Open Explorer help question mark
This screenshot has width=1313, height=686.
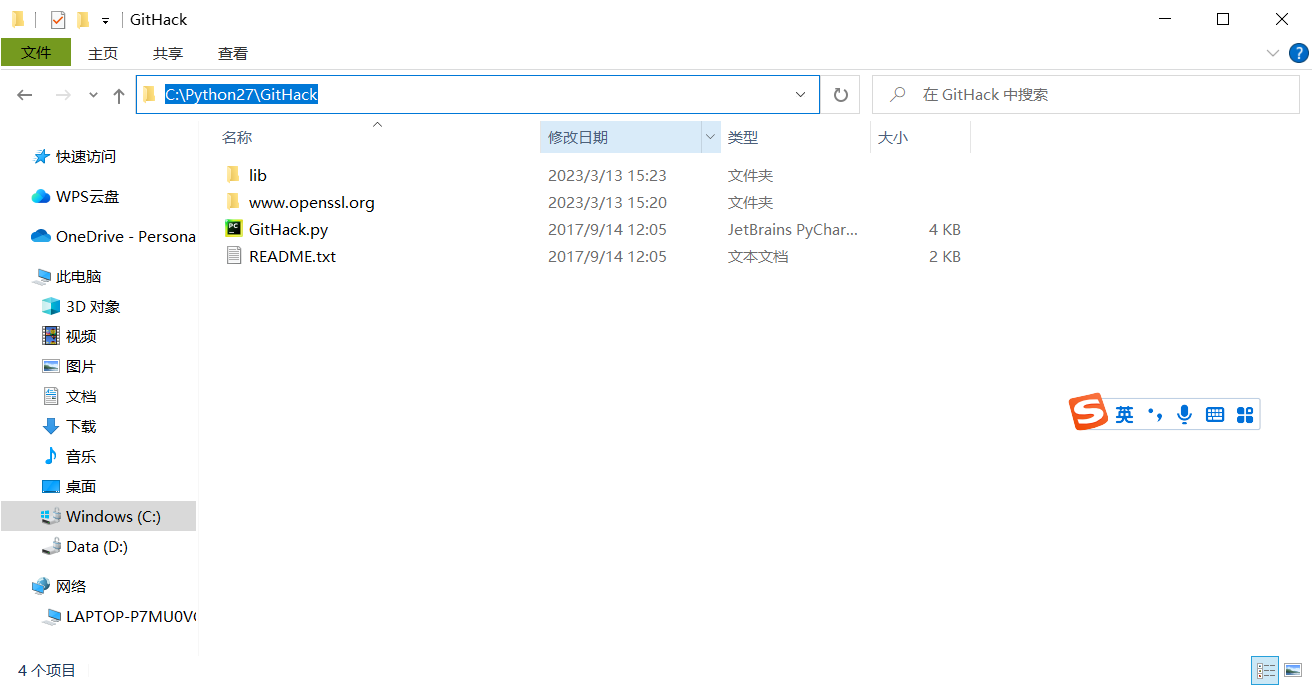(1297, 53)
